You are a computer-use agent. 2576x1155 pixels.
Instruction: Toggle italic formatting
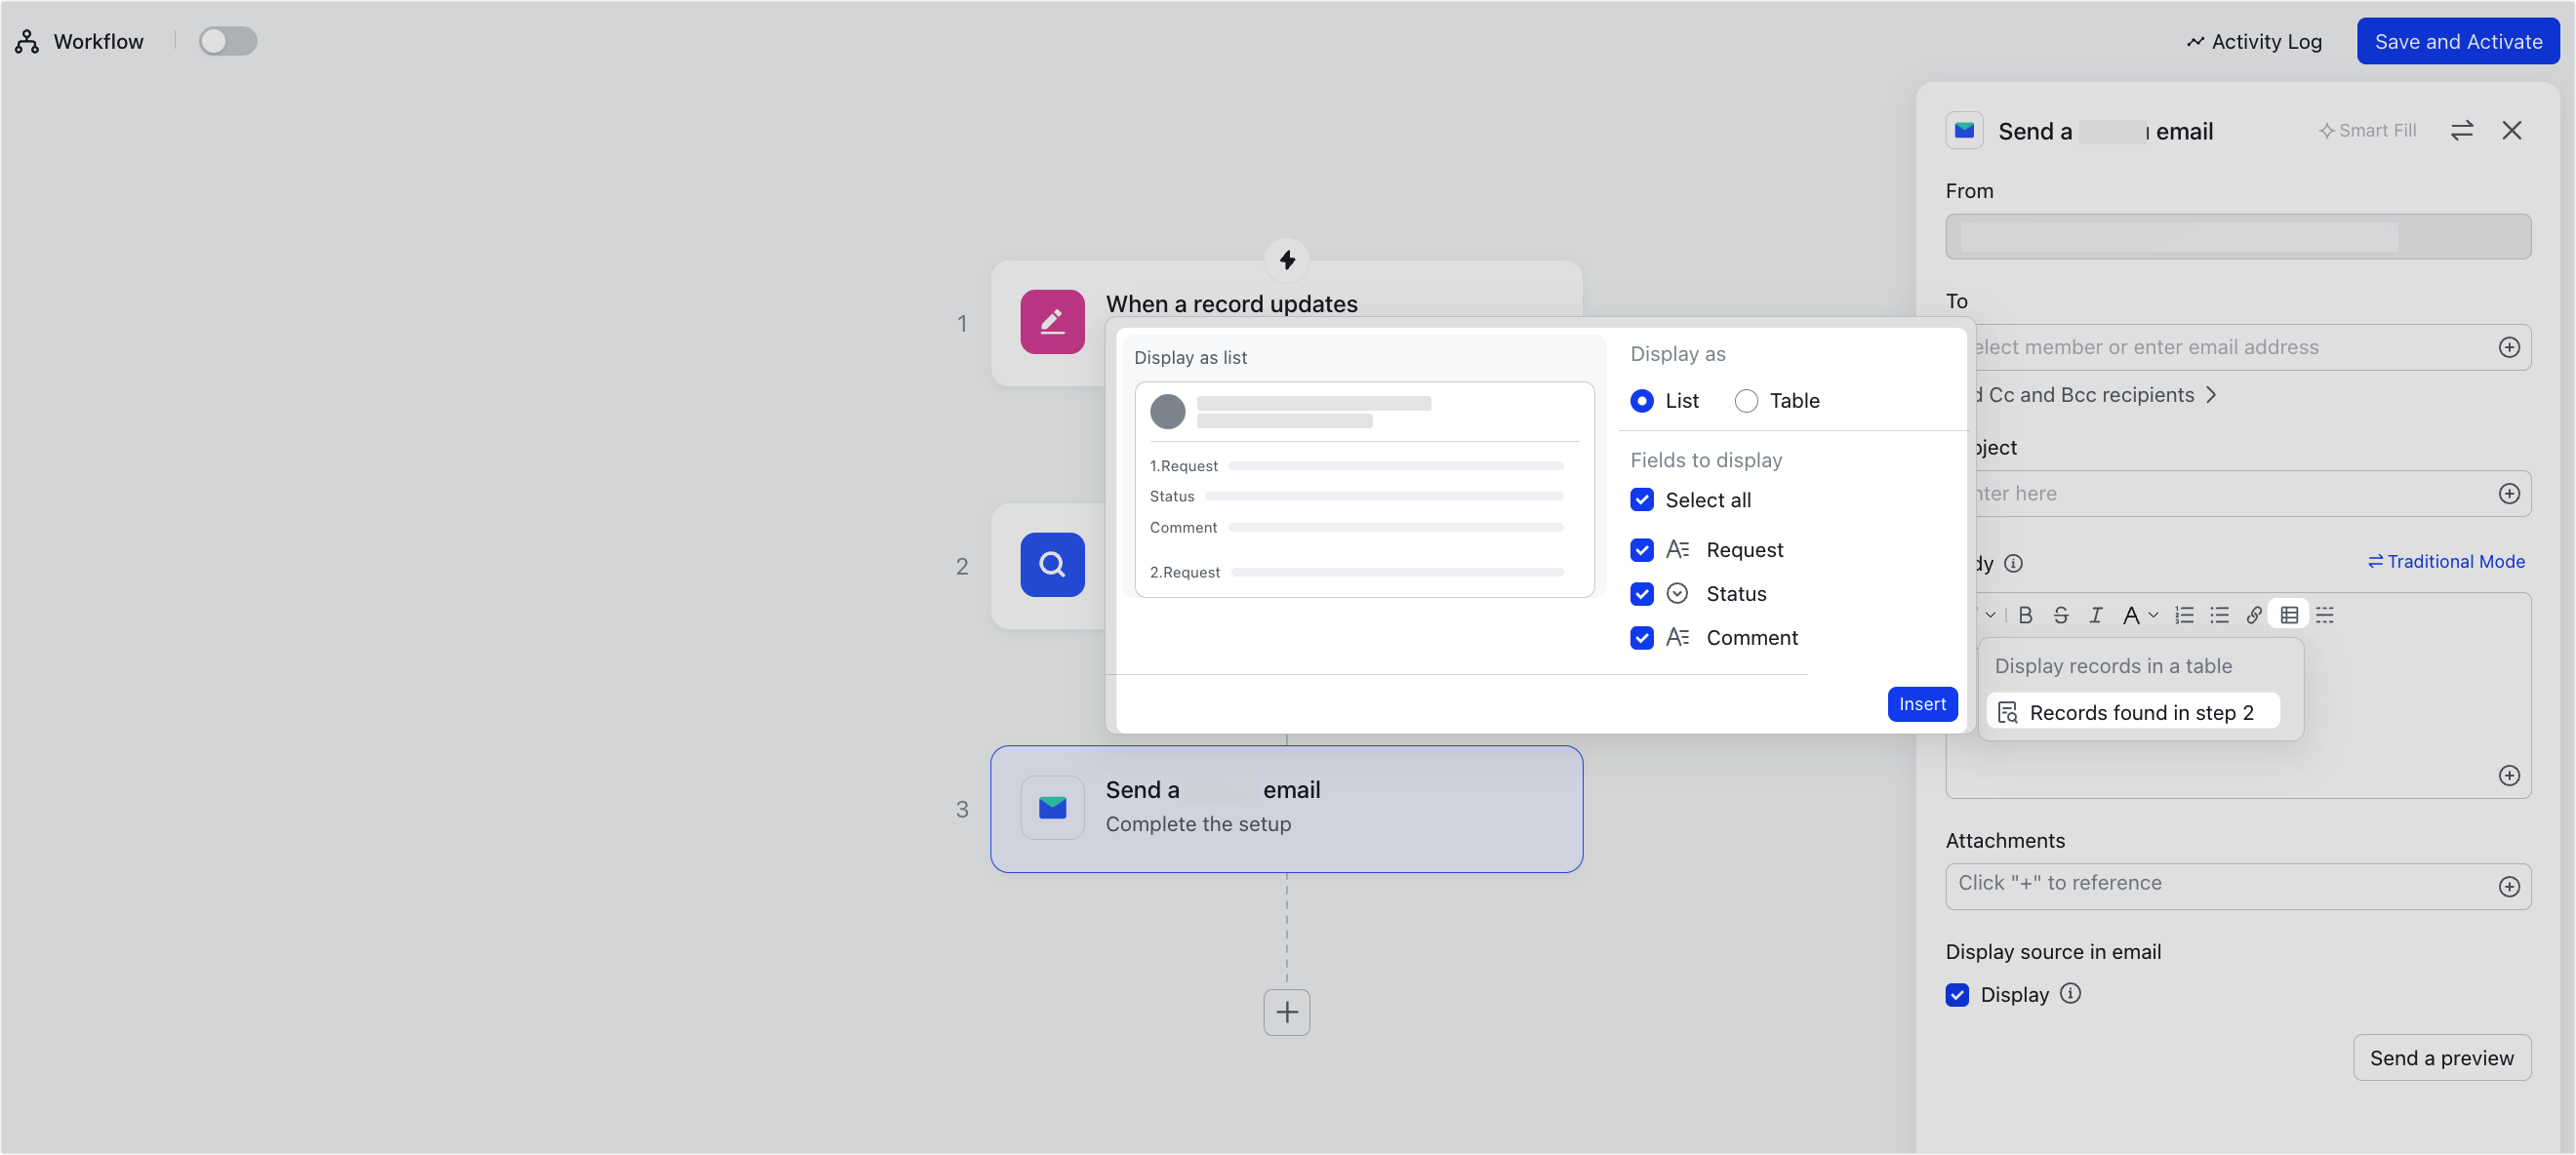point(2095,615)
